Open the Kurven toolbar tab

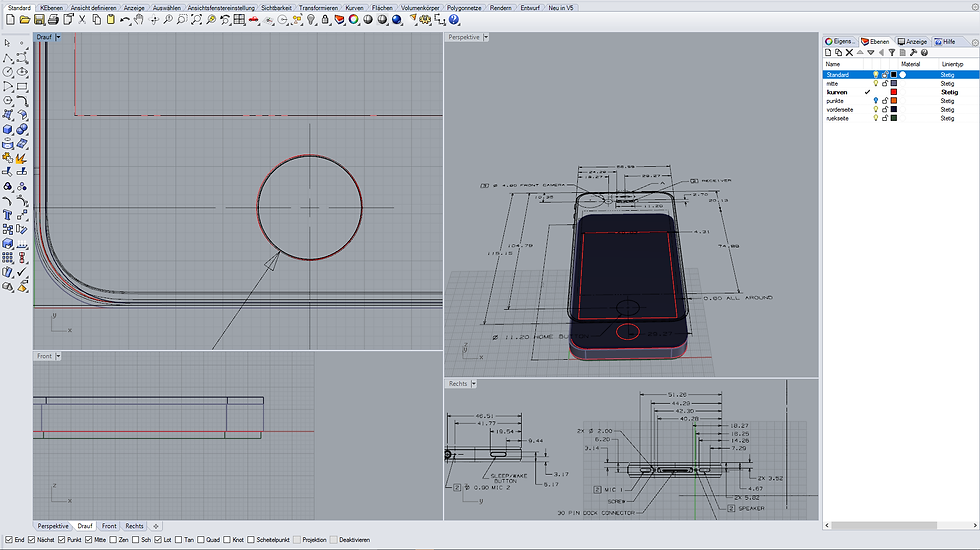point(354,8)
